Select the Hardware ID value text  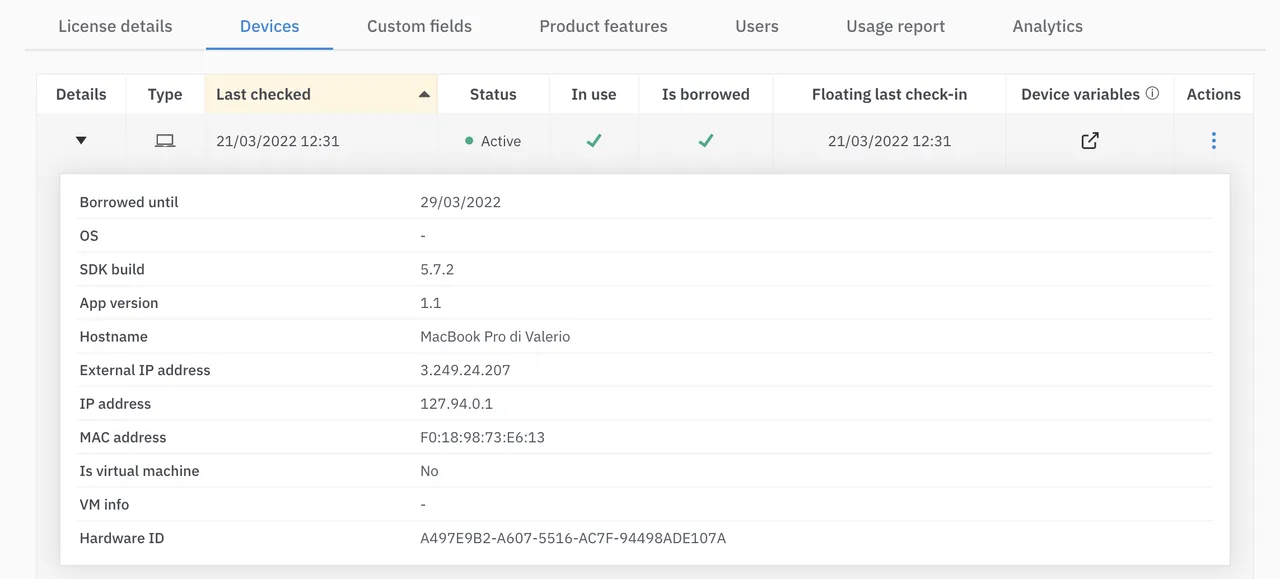574,538
